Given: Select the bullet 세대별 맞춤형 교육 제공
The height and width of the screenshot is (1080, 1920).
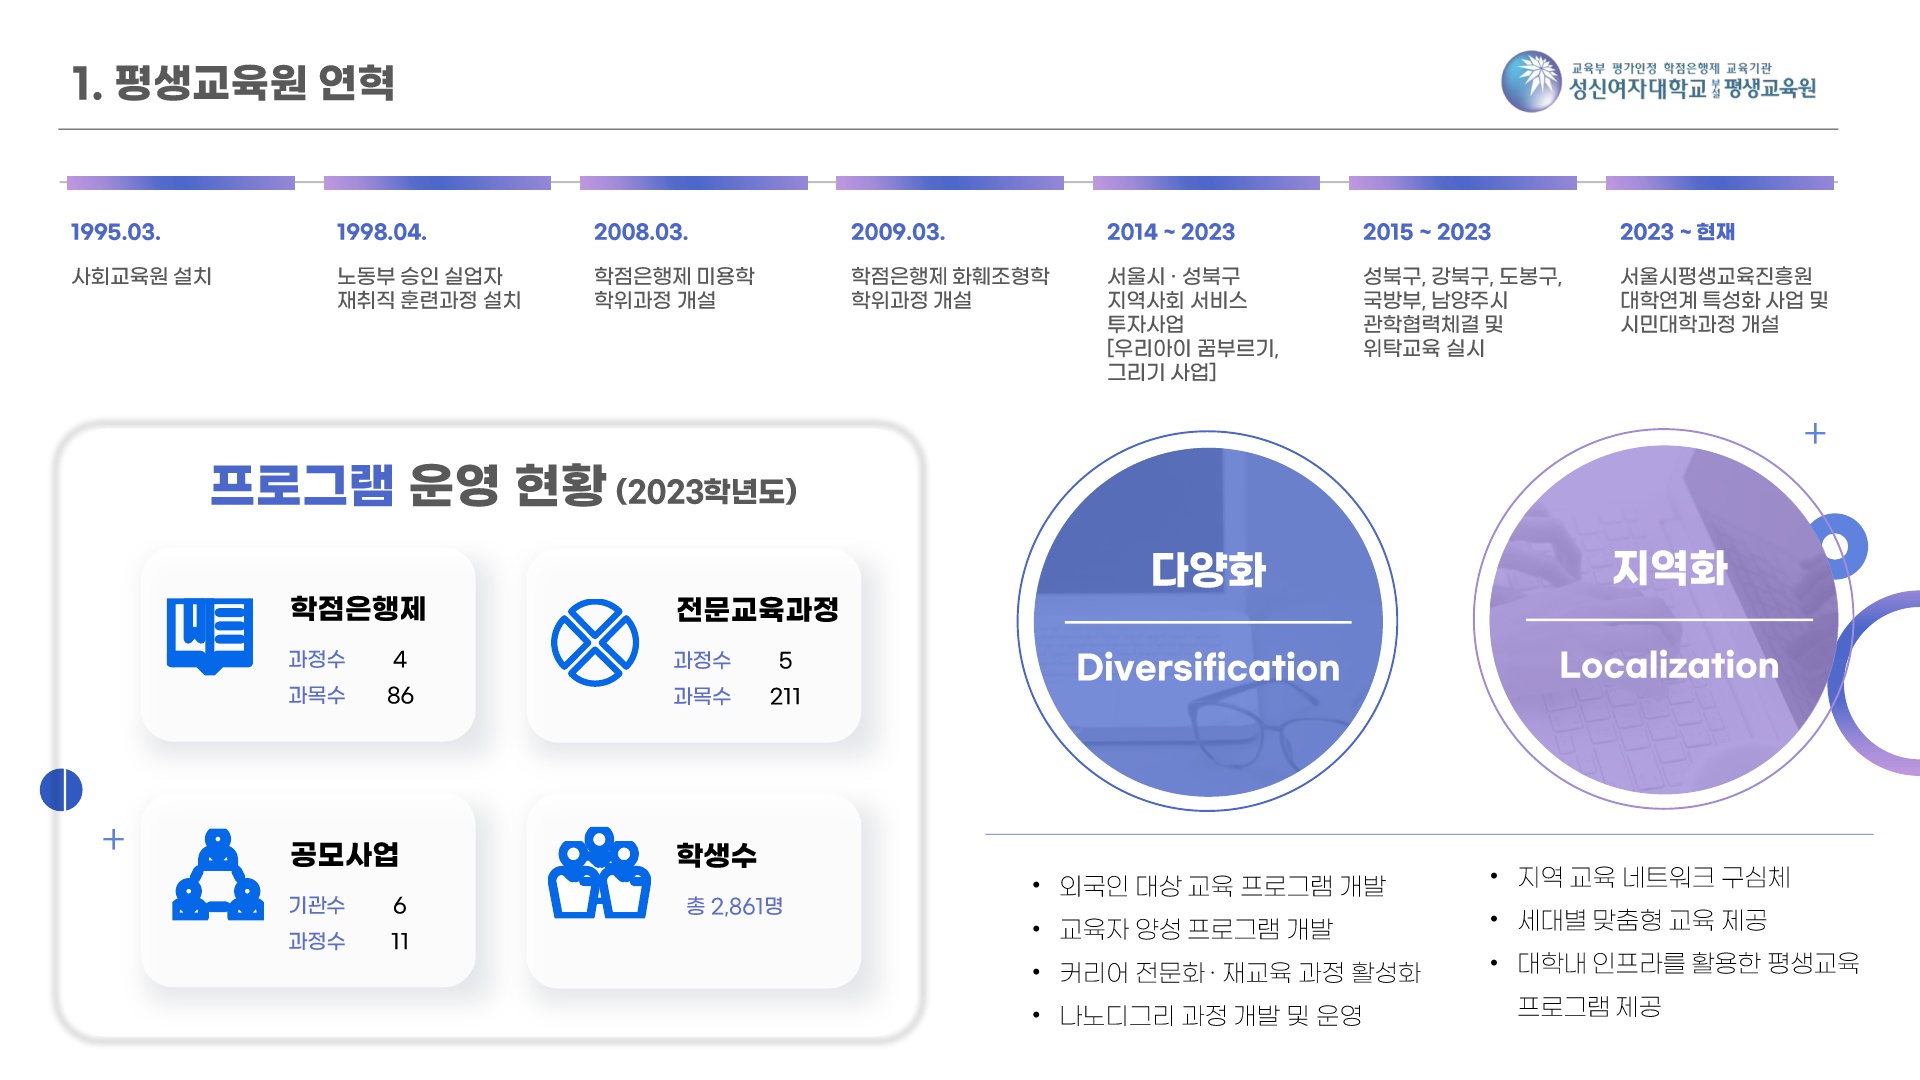Looking at the screenshot, I should (x=1642, y=921).
